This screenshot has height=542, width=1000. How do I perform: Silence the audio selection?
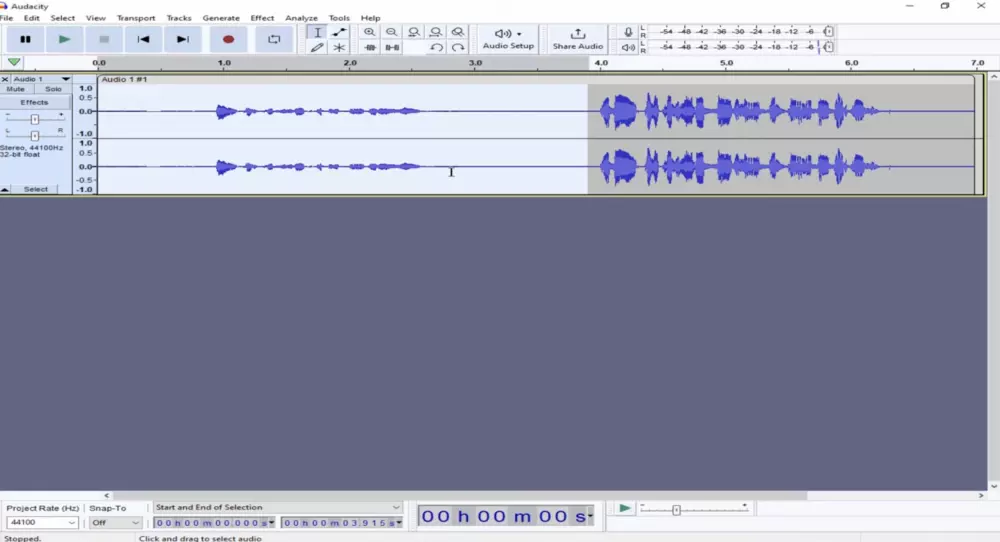pos(392,47)
